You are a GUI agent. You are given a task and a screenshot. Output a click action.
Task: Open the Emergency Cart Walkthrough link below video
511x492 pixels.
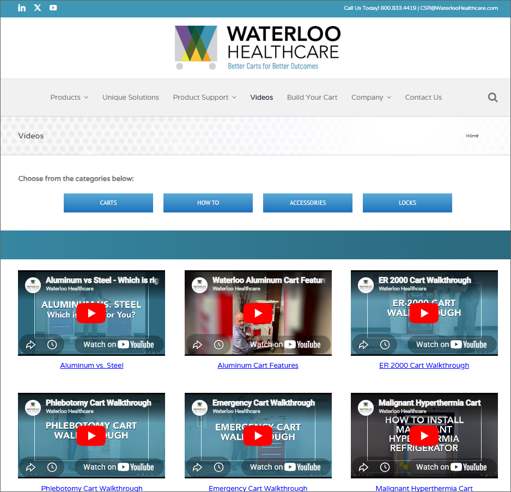pos(258,488)
